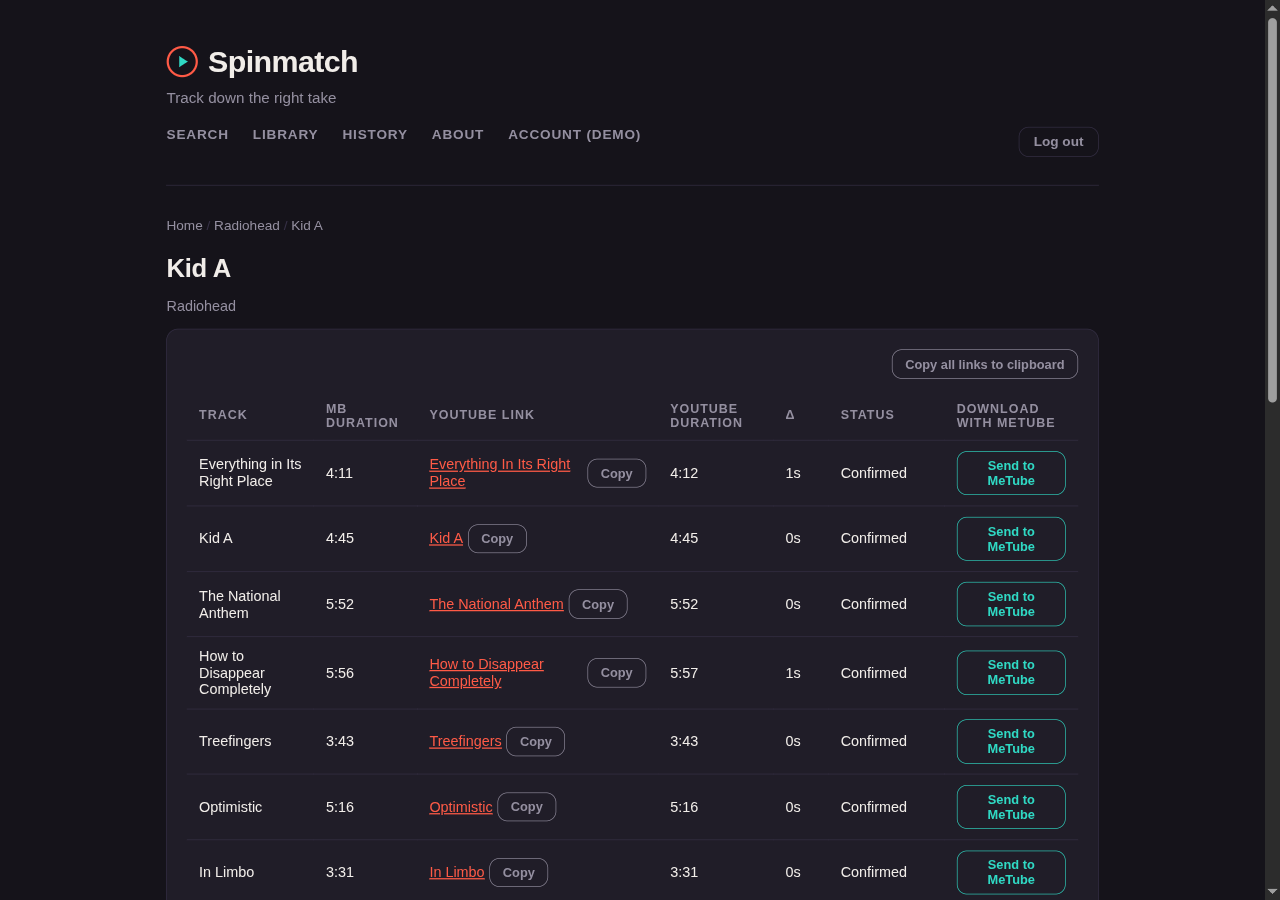
Task: Click the scrollbar down arrow
Action: 1272,891
